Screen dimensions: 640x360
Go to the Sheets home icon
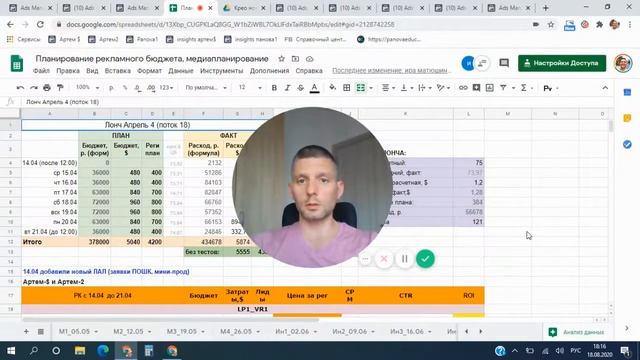tap(17, 64)
